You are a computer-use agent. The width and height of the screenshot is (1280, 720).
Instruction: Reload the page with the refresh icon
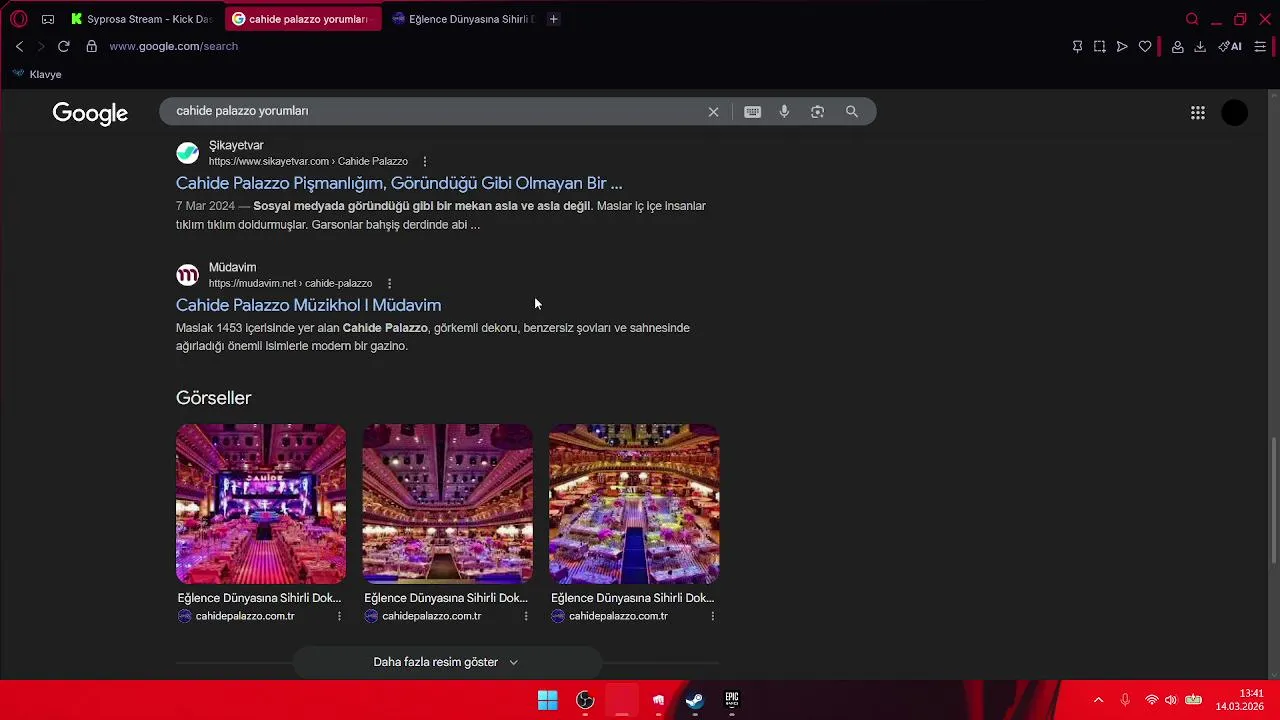click(63, 46)
